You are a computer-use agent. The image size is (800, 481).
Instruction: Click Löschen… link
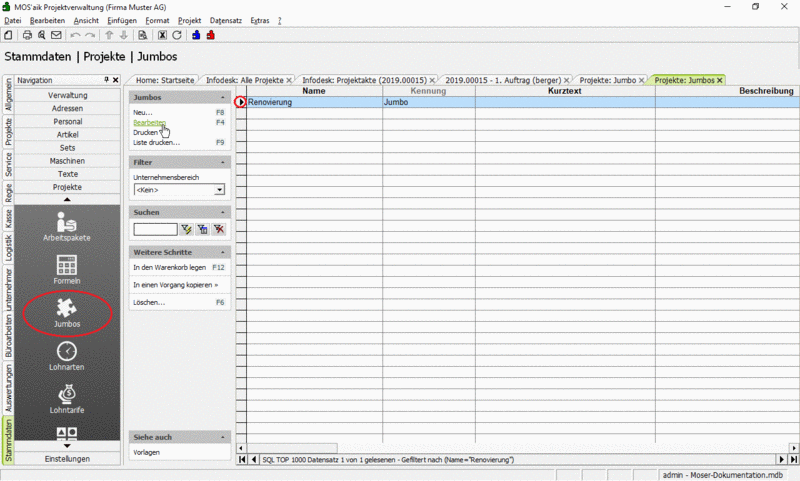click(x=149, y=302)
